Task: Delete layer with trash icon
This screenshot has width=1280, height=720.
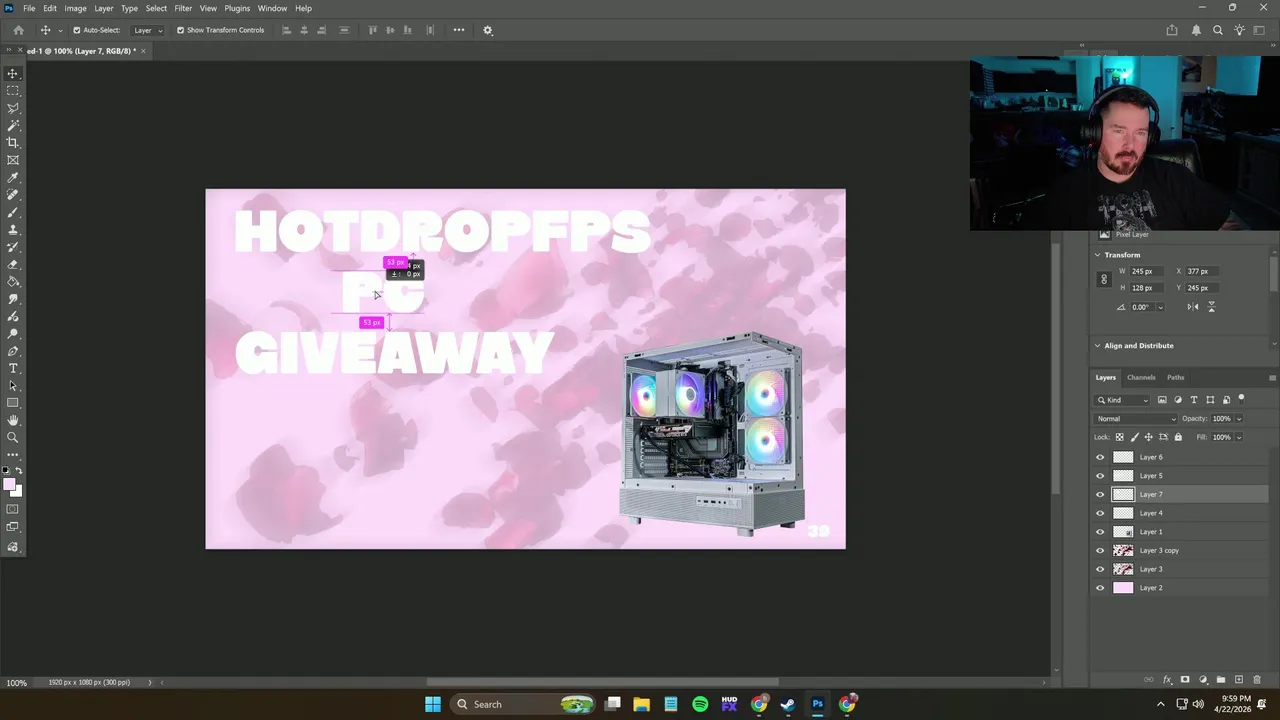Action: pyautogui.click(x=1257, y=680)
